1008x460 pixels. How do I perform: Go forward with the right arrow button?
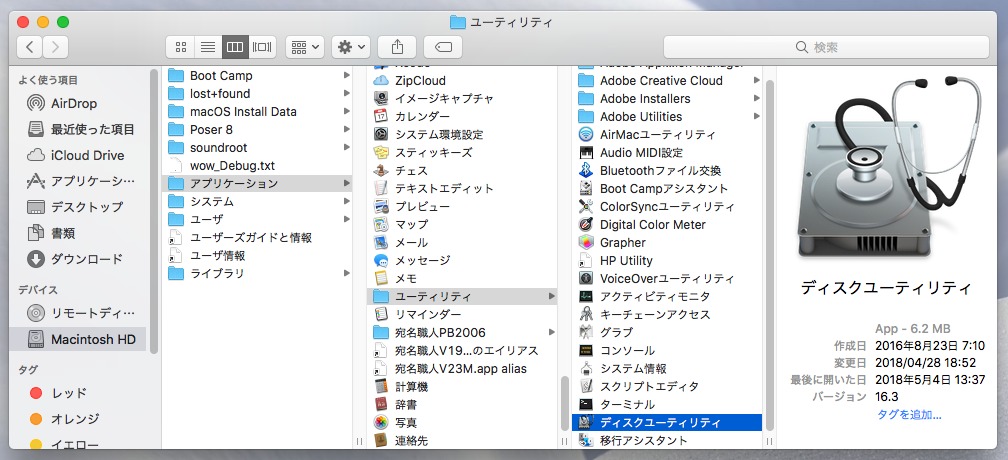56,47
